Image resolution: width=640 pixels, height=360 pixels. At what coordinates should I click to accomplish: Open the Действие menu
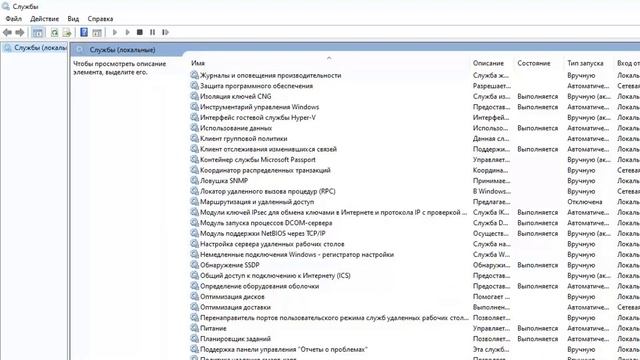point(44,19)
